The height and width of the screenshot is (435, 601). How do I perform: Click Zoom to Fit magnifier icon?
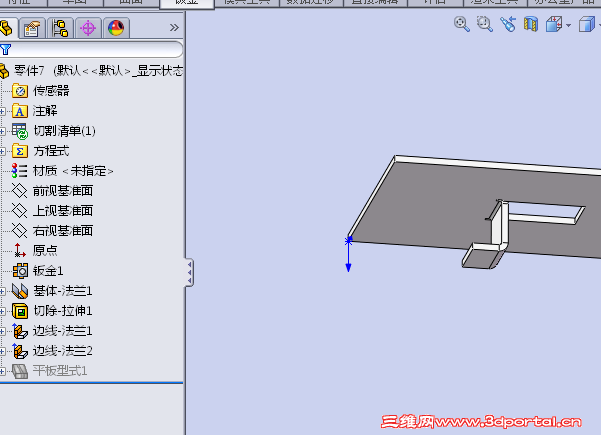click(x=462, y=25)
